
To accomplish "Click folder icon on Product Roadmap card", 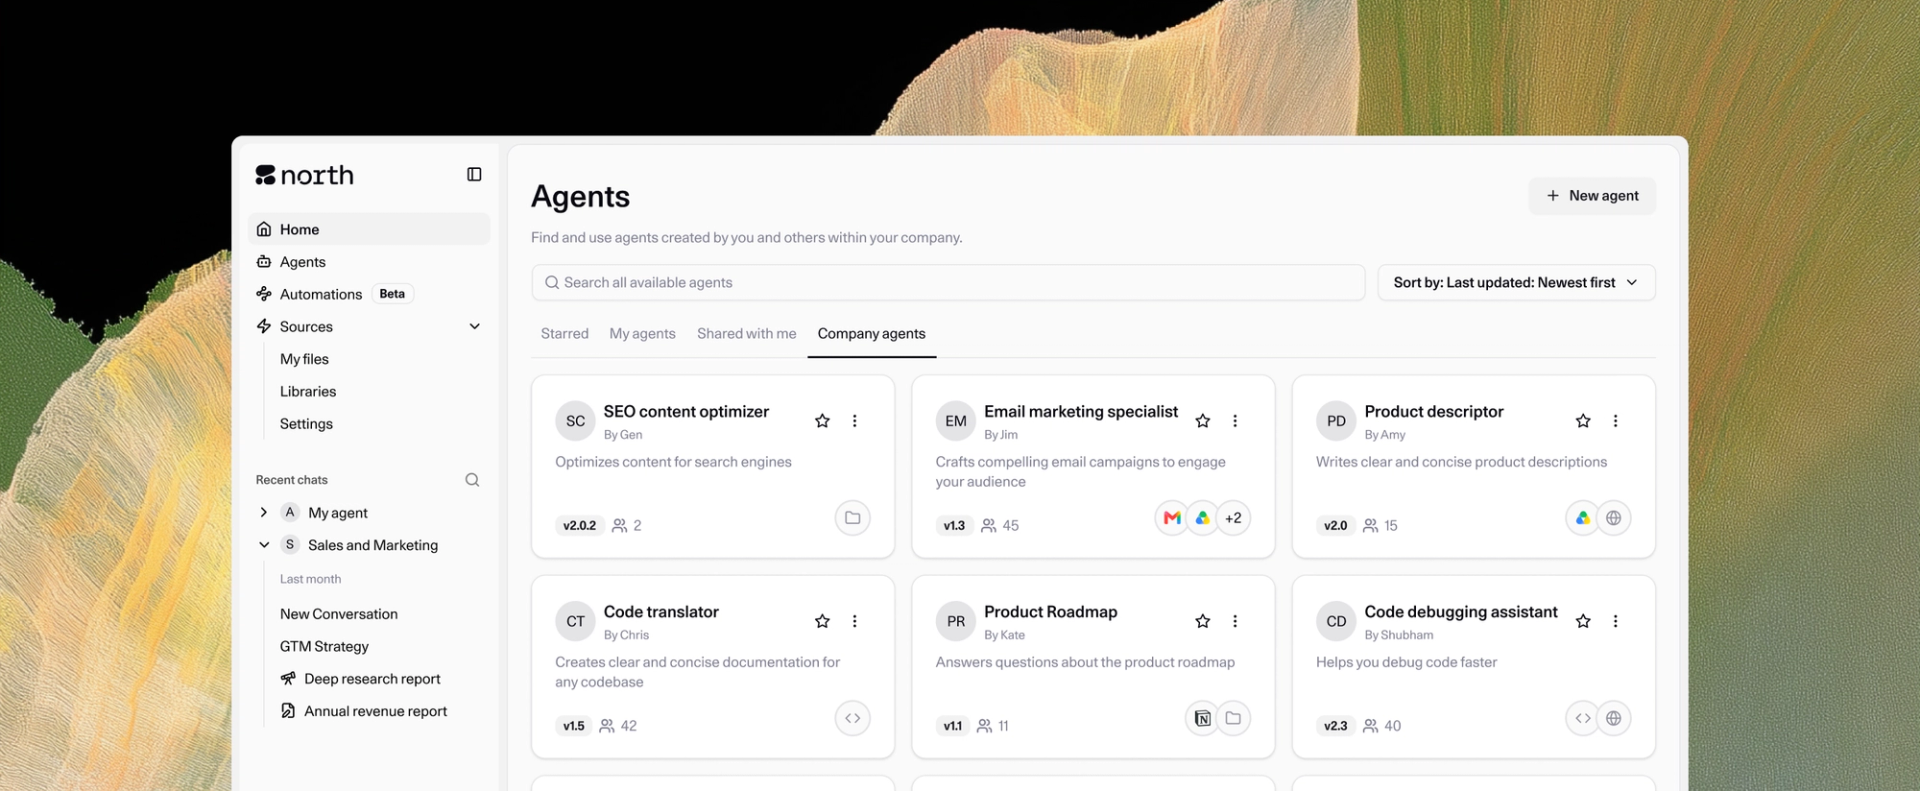I will tap(1234, 718).
